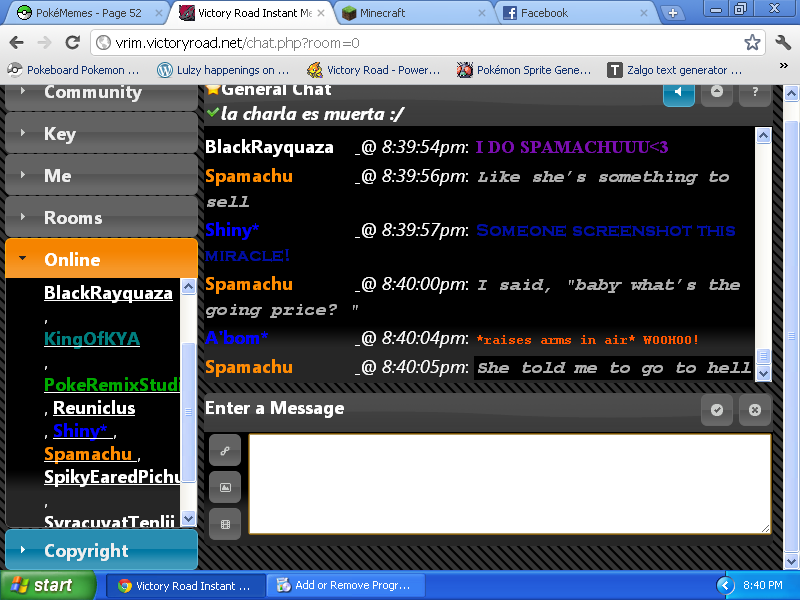Viewport: 800px width, 600px height.
Task: Send the message with the checkmark button
Action: point(717,410)
